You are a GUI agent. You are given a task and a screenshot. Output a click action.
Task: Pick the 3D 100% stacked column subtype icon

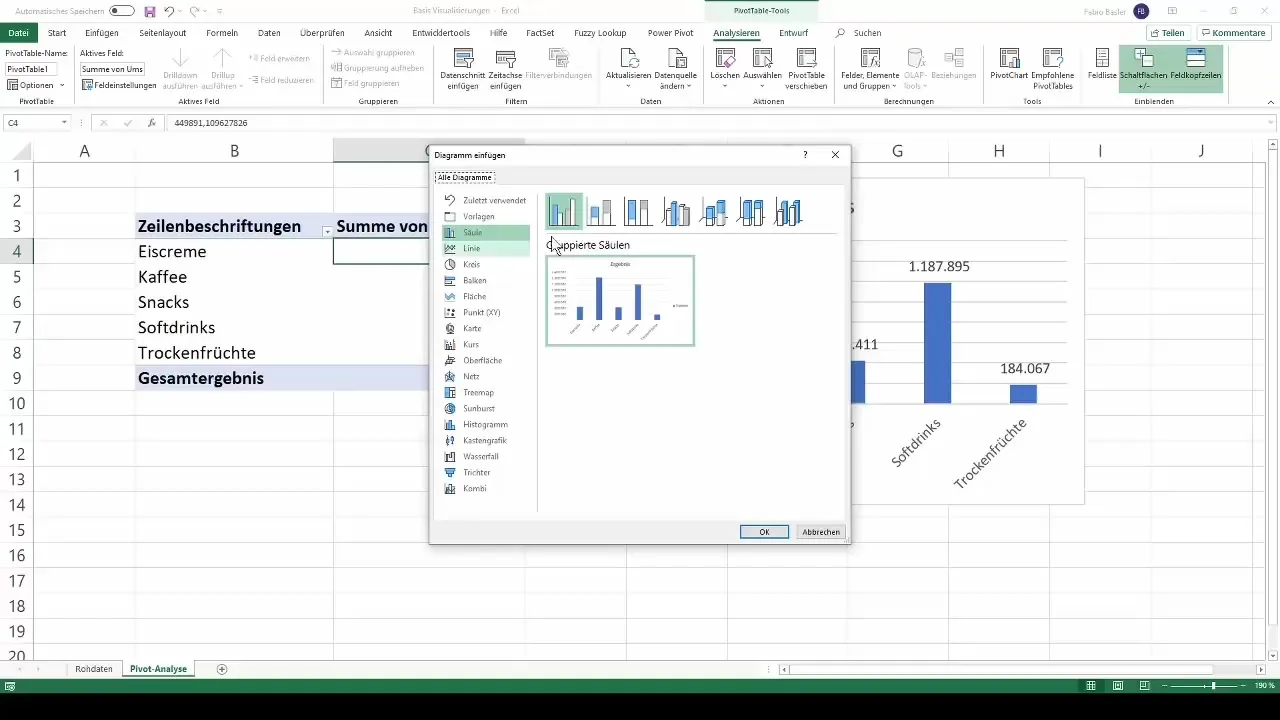751,212
